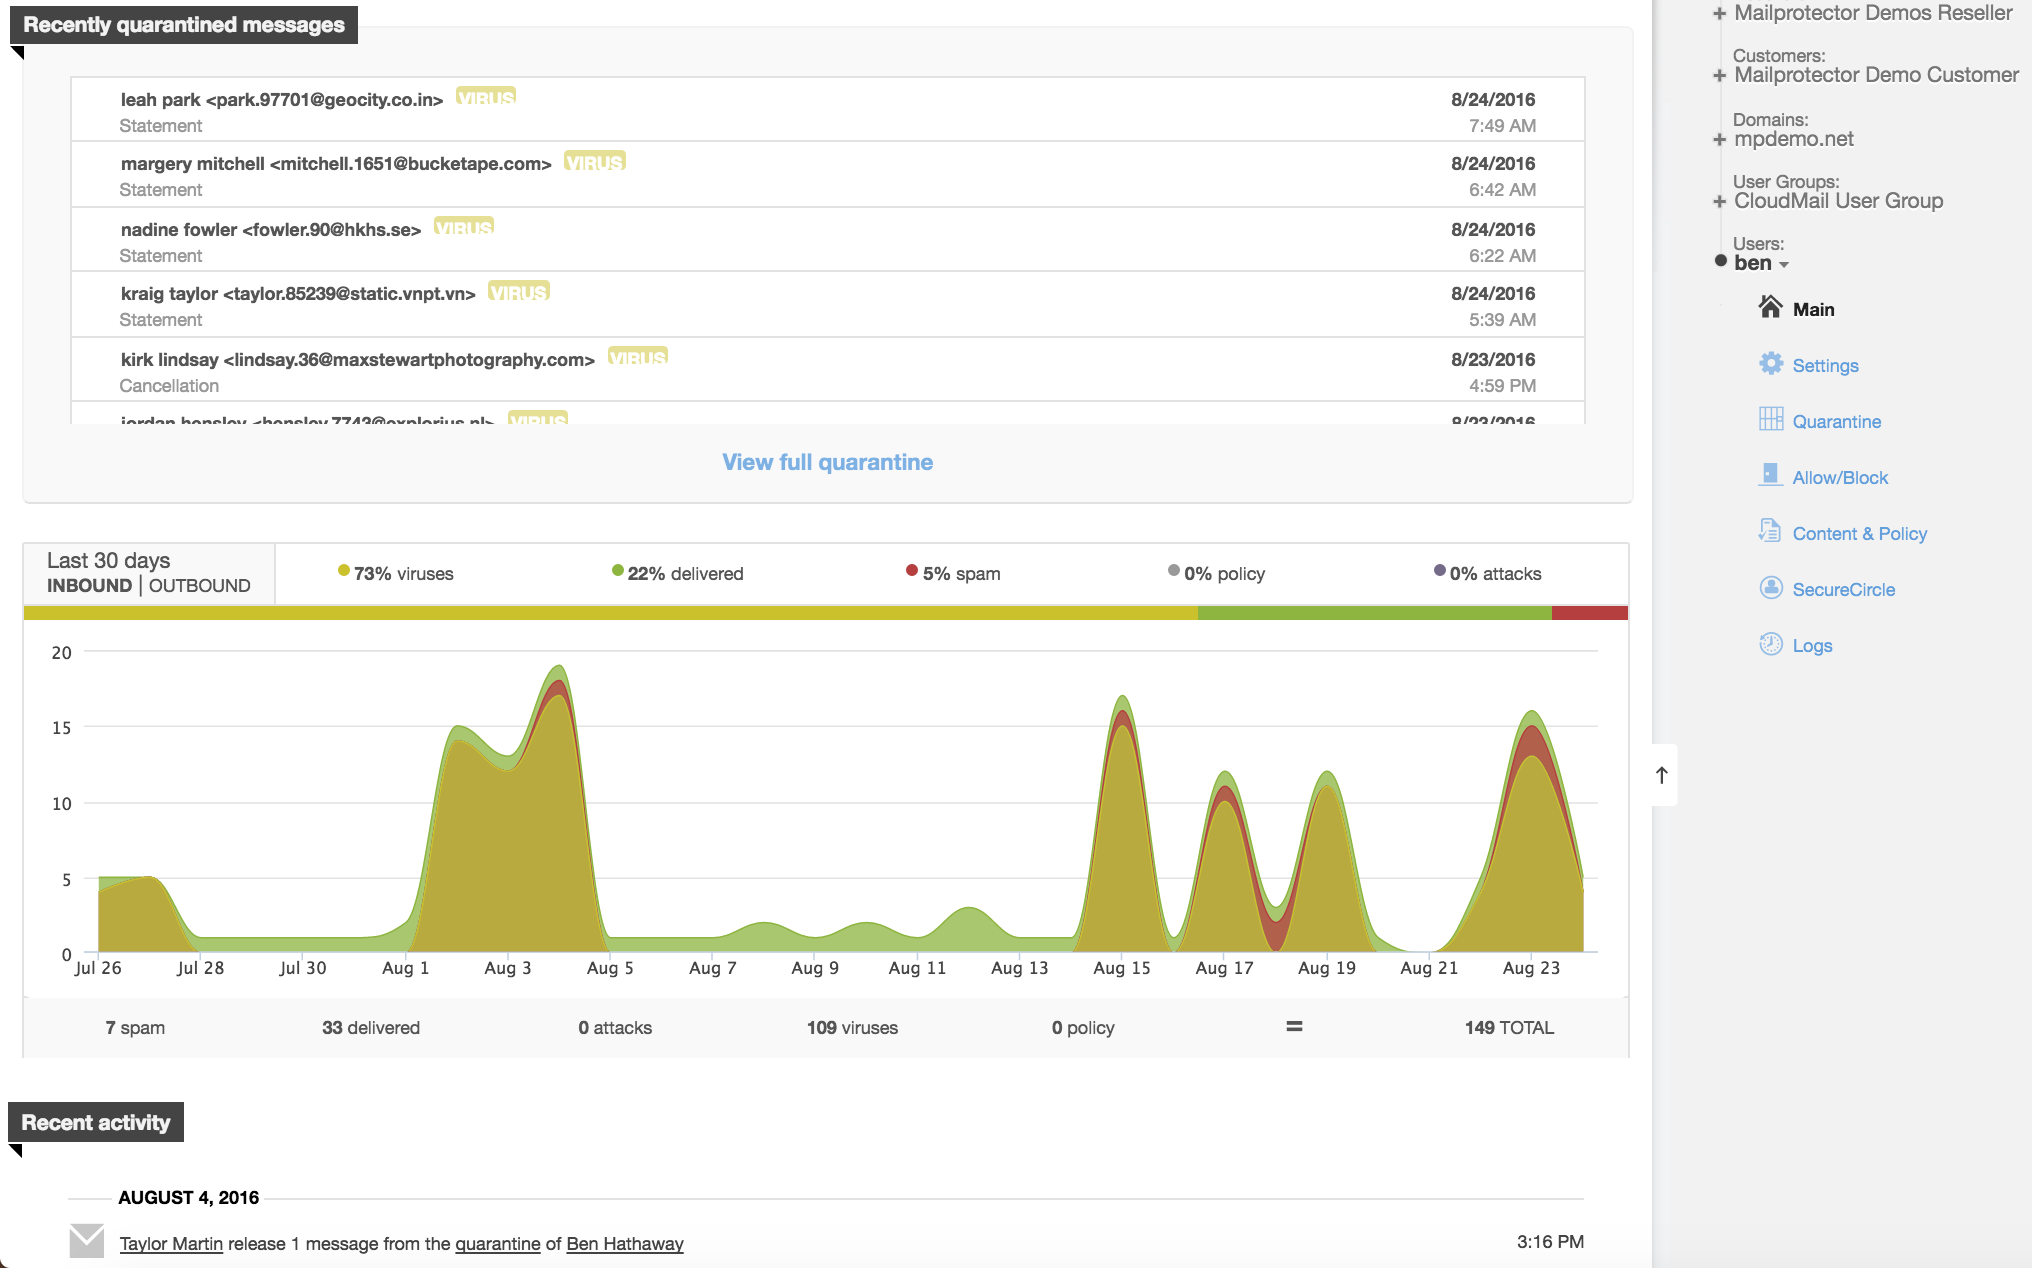This screenshot has width=2032, height=1268.
Task: Click the Quarantine grid icon
Action: (1770, 419)
